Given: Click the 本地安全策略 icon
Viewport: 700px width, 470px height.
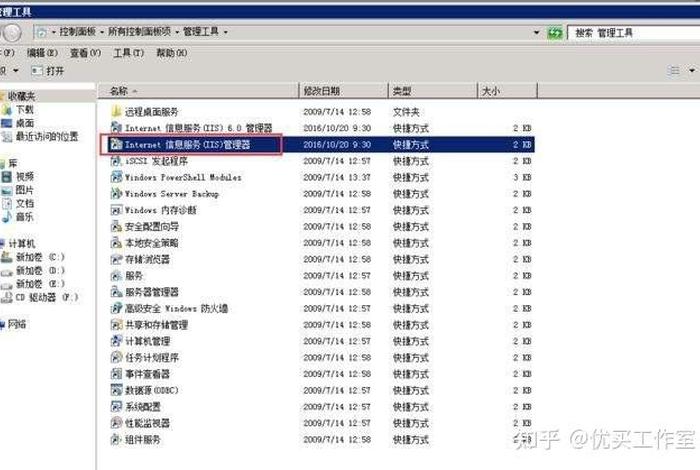Looking at the screenshot, I should tap(116, 243).
